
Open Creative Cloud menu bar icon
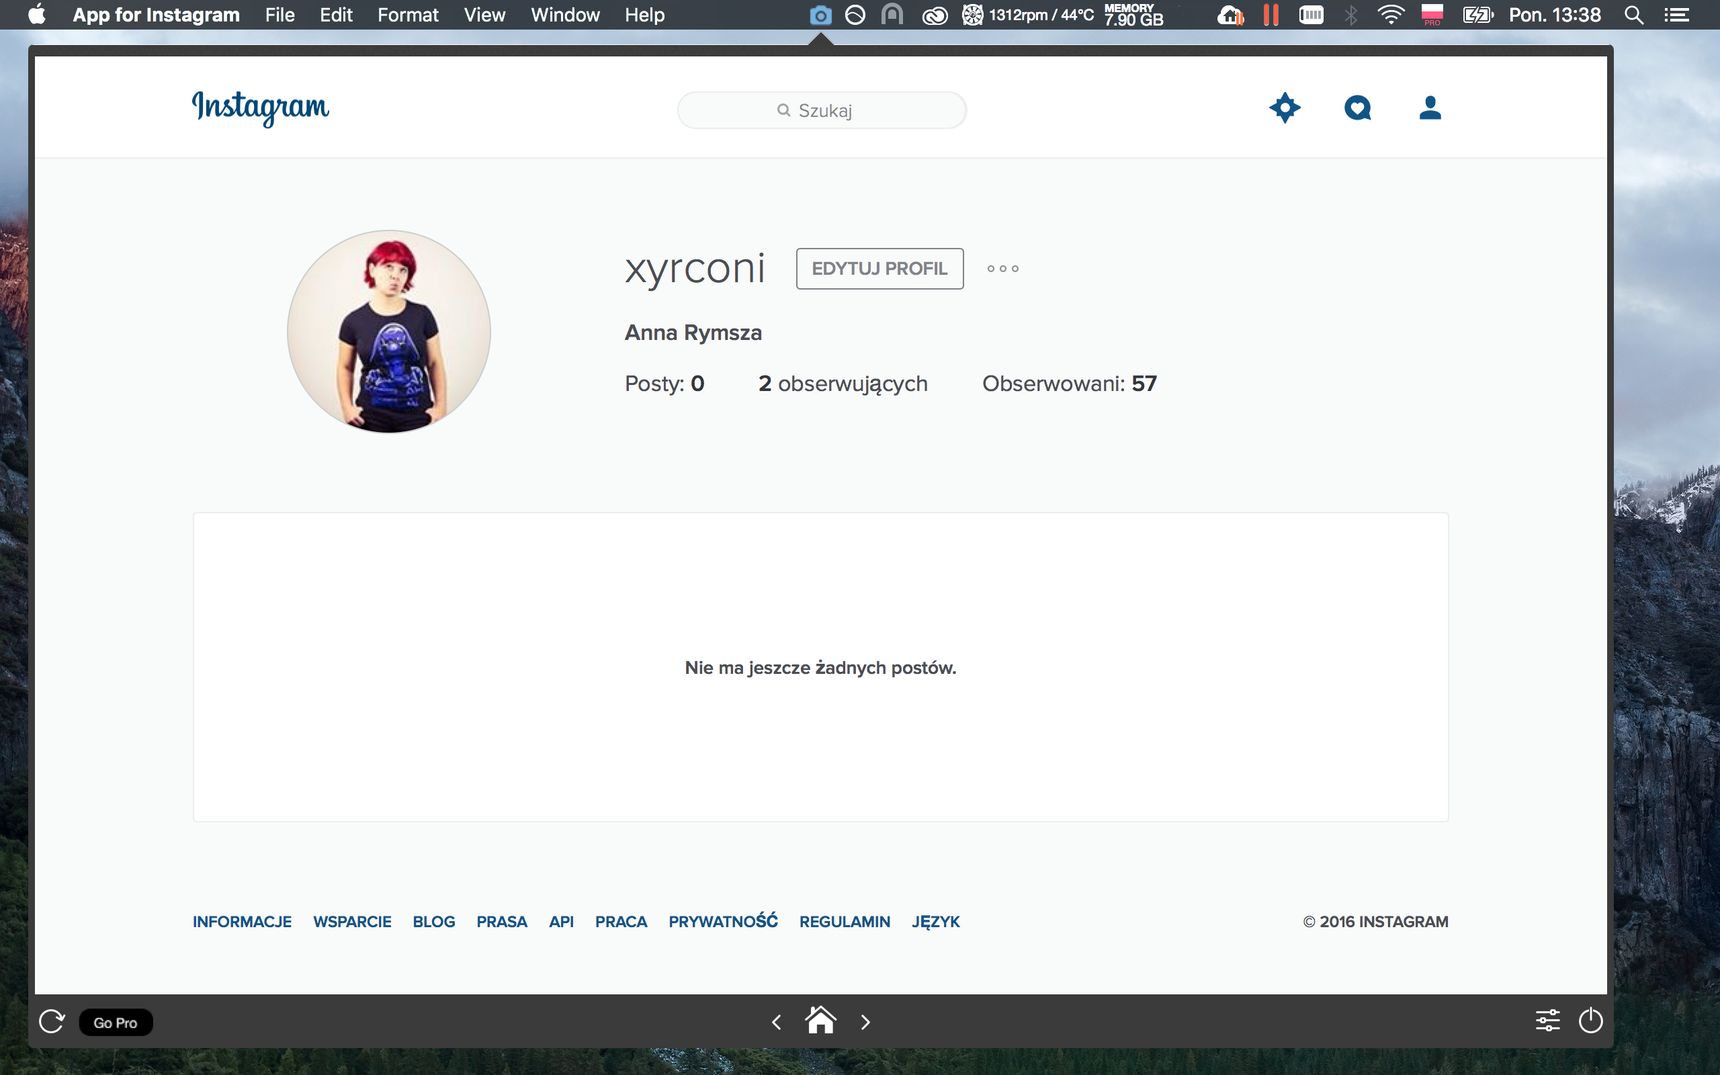(x=934, y=15)
